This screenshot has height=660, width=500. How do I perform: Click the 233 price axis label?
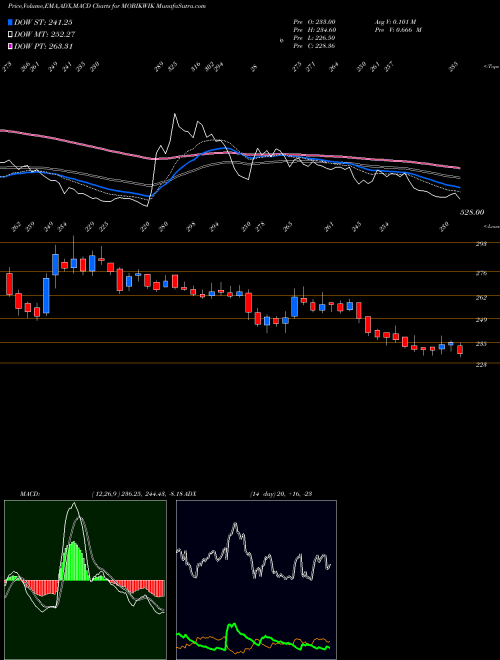pyautogui.click(x=481, y=344)
